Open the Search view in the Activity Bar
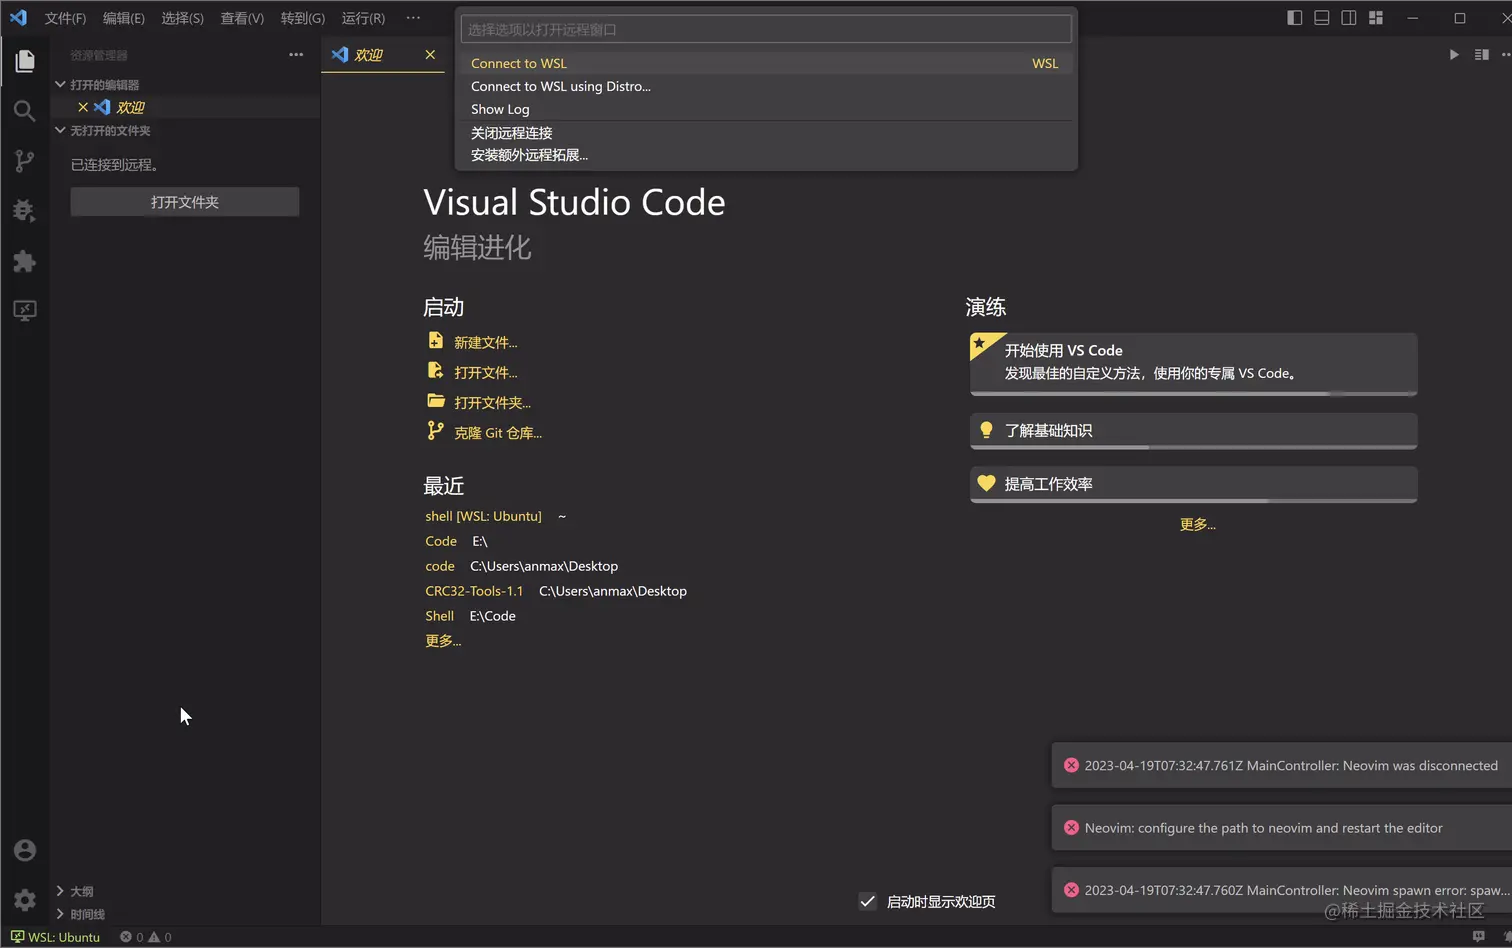The image size is (1512, 948). point(25,110)
